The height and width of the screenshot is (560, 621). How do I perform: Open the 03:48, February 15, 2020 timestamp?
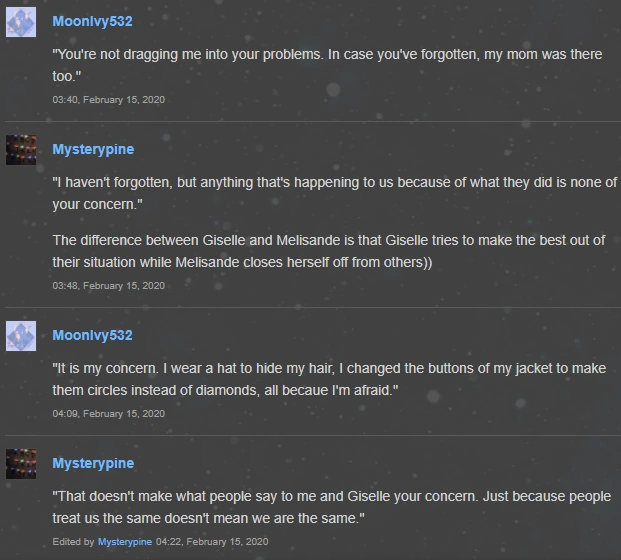(x=108, y=285)
